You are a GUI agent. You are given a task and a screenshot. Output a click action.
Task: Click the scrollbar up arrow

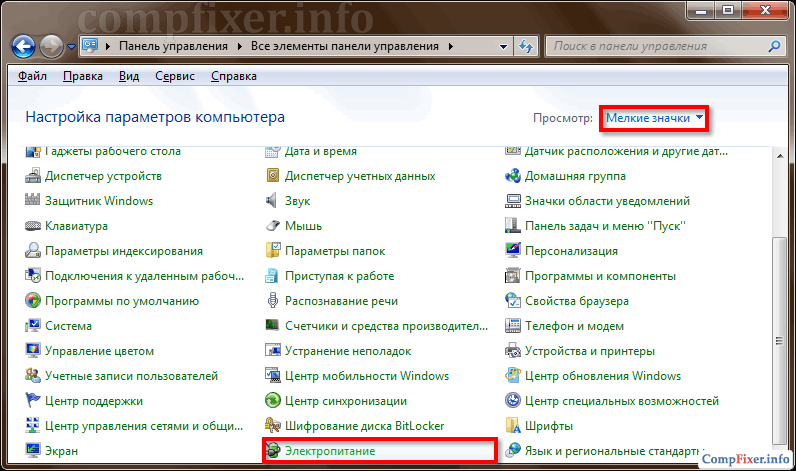pos(779,156)
